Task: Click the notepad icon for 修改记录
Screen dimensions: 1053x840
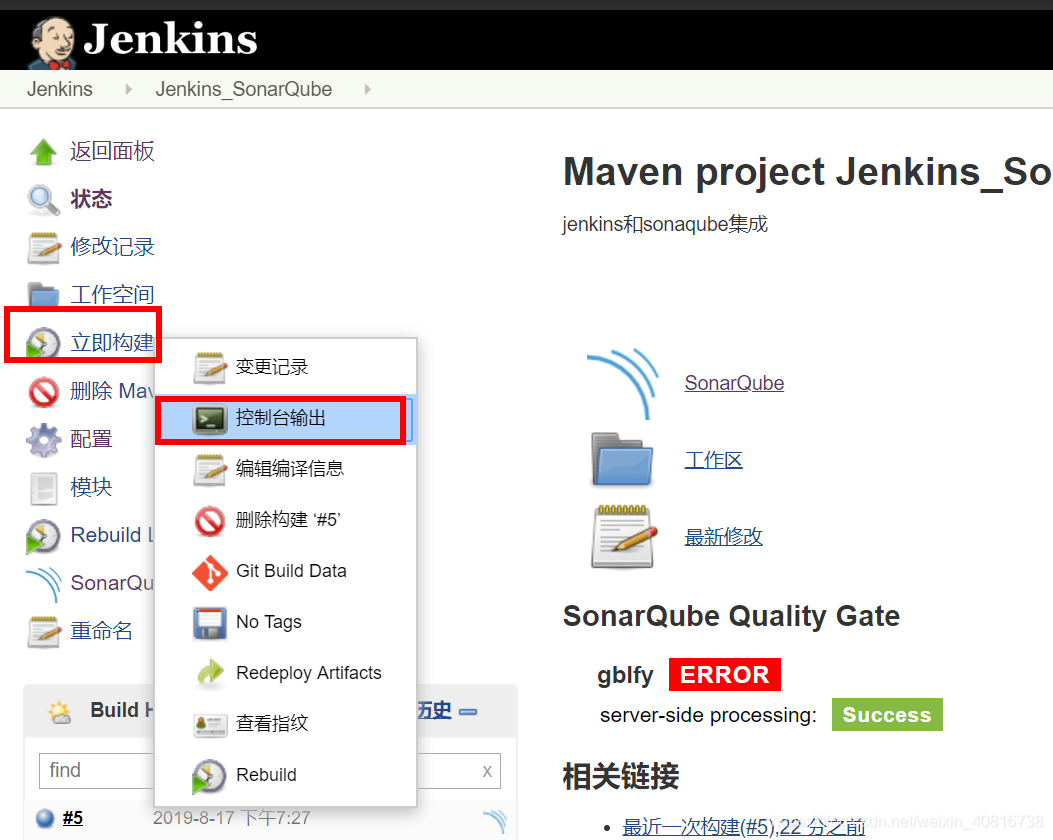Action: (44, 248)
